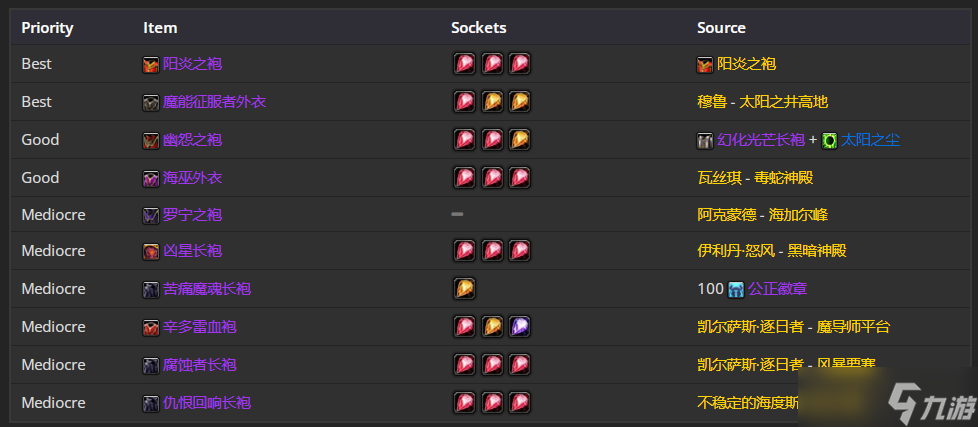
Task: Open the blue 太阳之尘 link
Action: pyautogui.click(x=871, y=140)
